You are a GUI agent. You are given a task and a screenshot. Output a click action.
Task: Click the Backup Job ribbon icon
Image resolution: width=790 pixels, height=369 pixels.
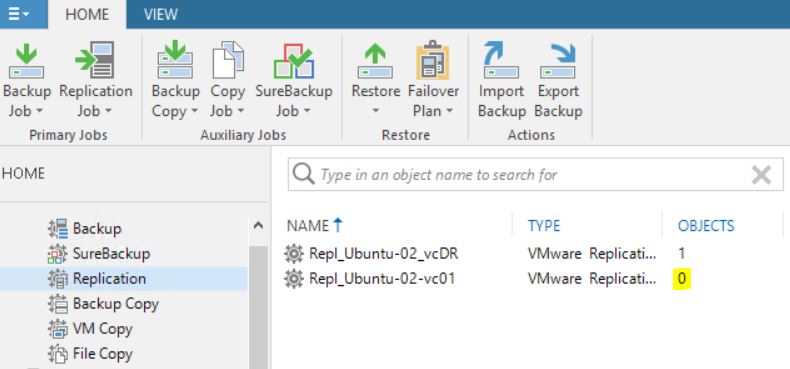pyautogui.click(x=26, y=60)
